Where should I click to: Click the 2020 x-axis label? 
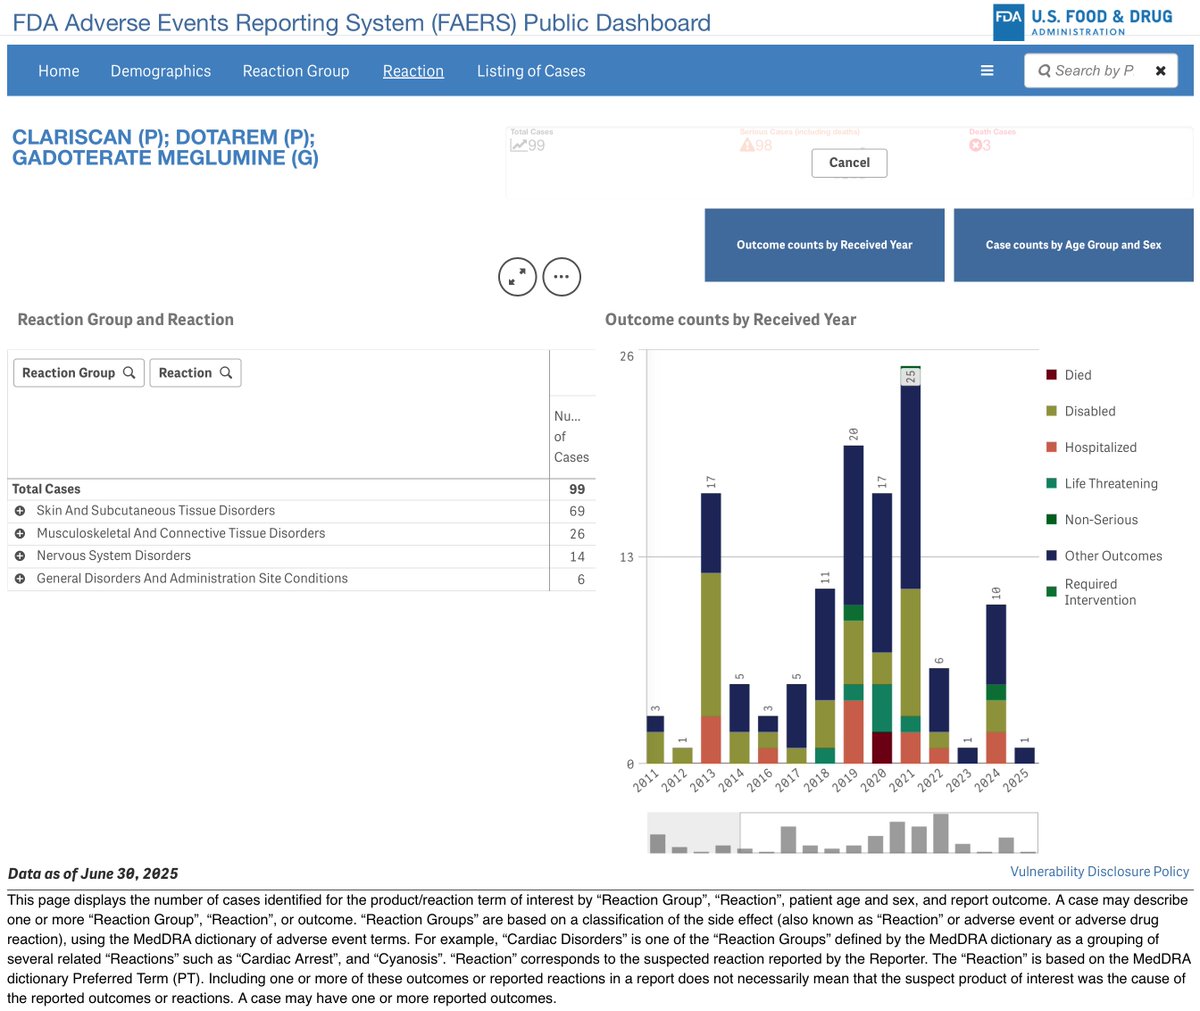[874, 780]
